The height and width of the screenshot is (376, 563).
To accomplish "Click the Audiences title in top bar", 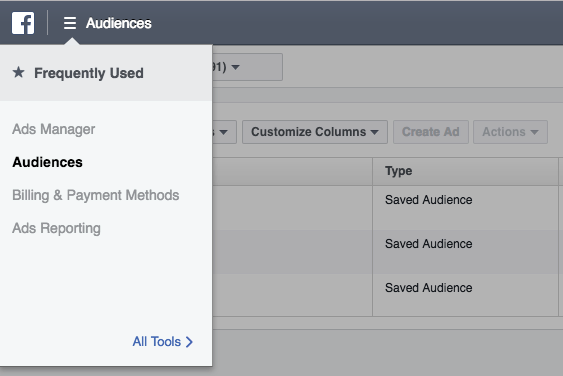I will 118,23.
